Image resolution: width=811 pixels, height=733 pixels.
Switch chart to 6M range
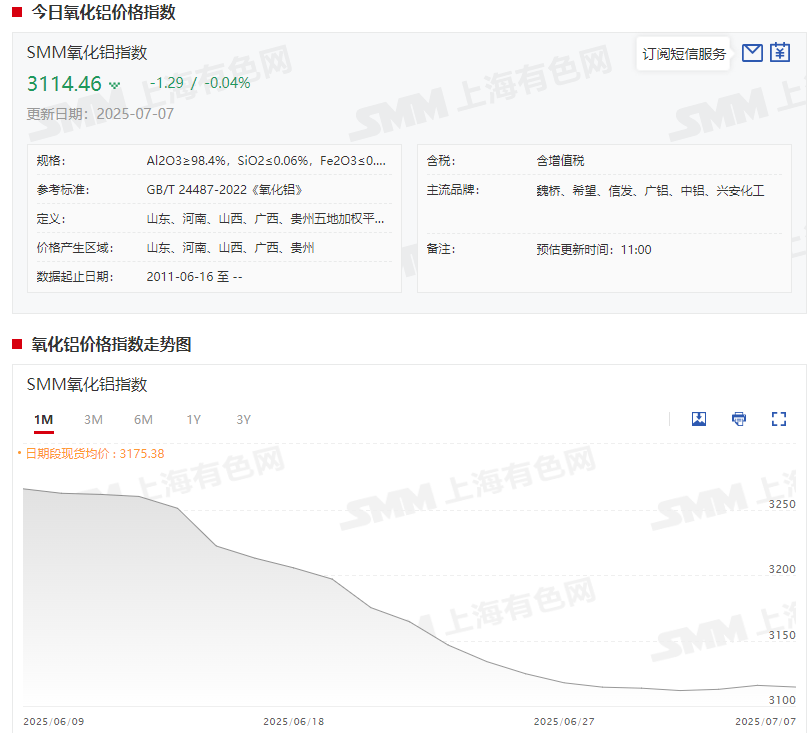pos(143,420)
